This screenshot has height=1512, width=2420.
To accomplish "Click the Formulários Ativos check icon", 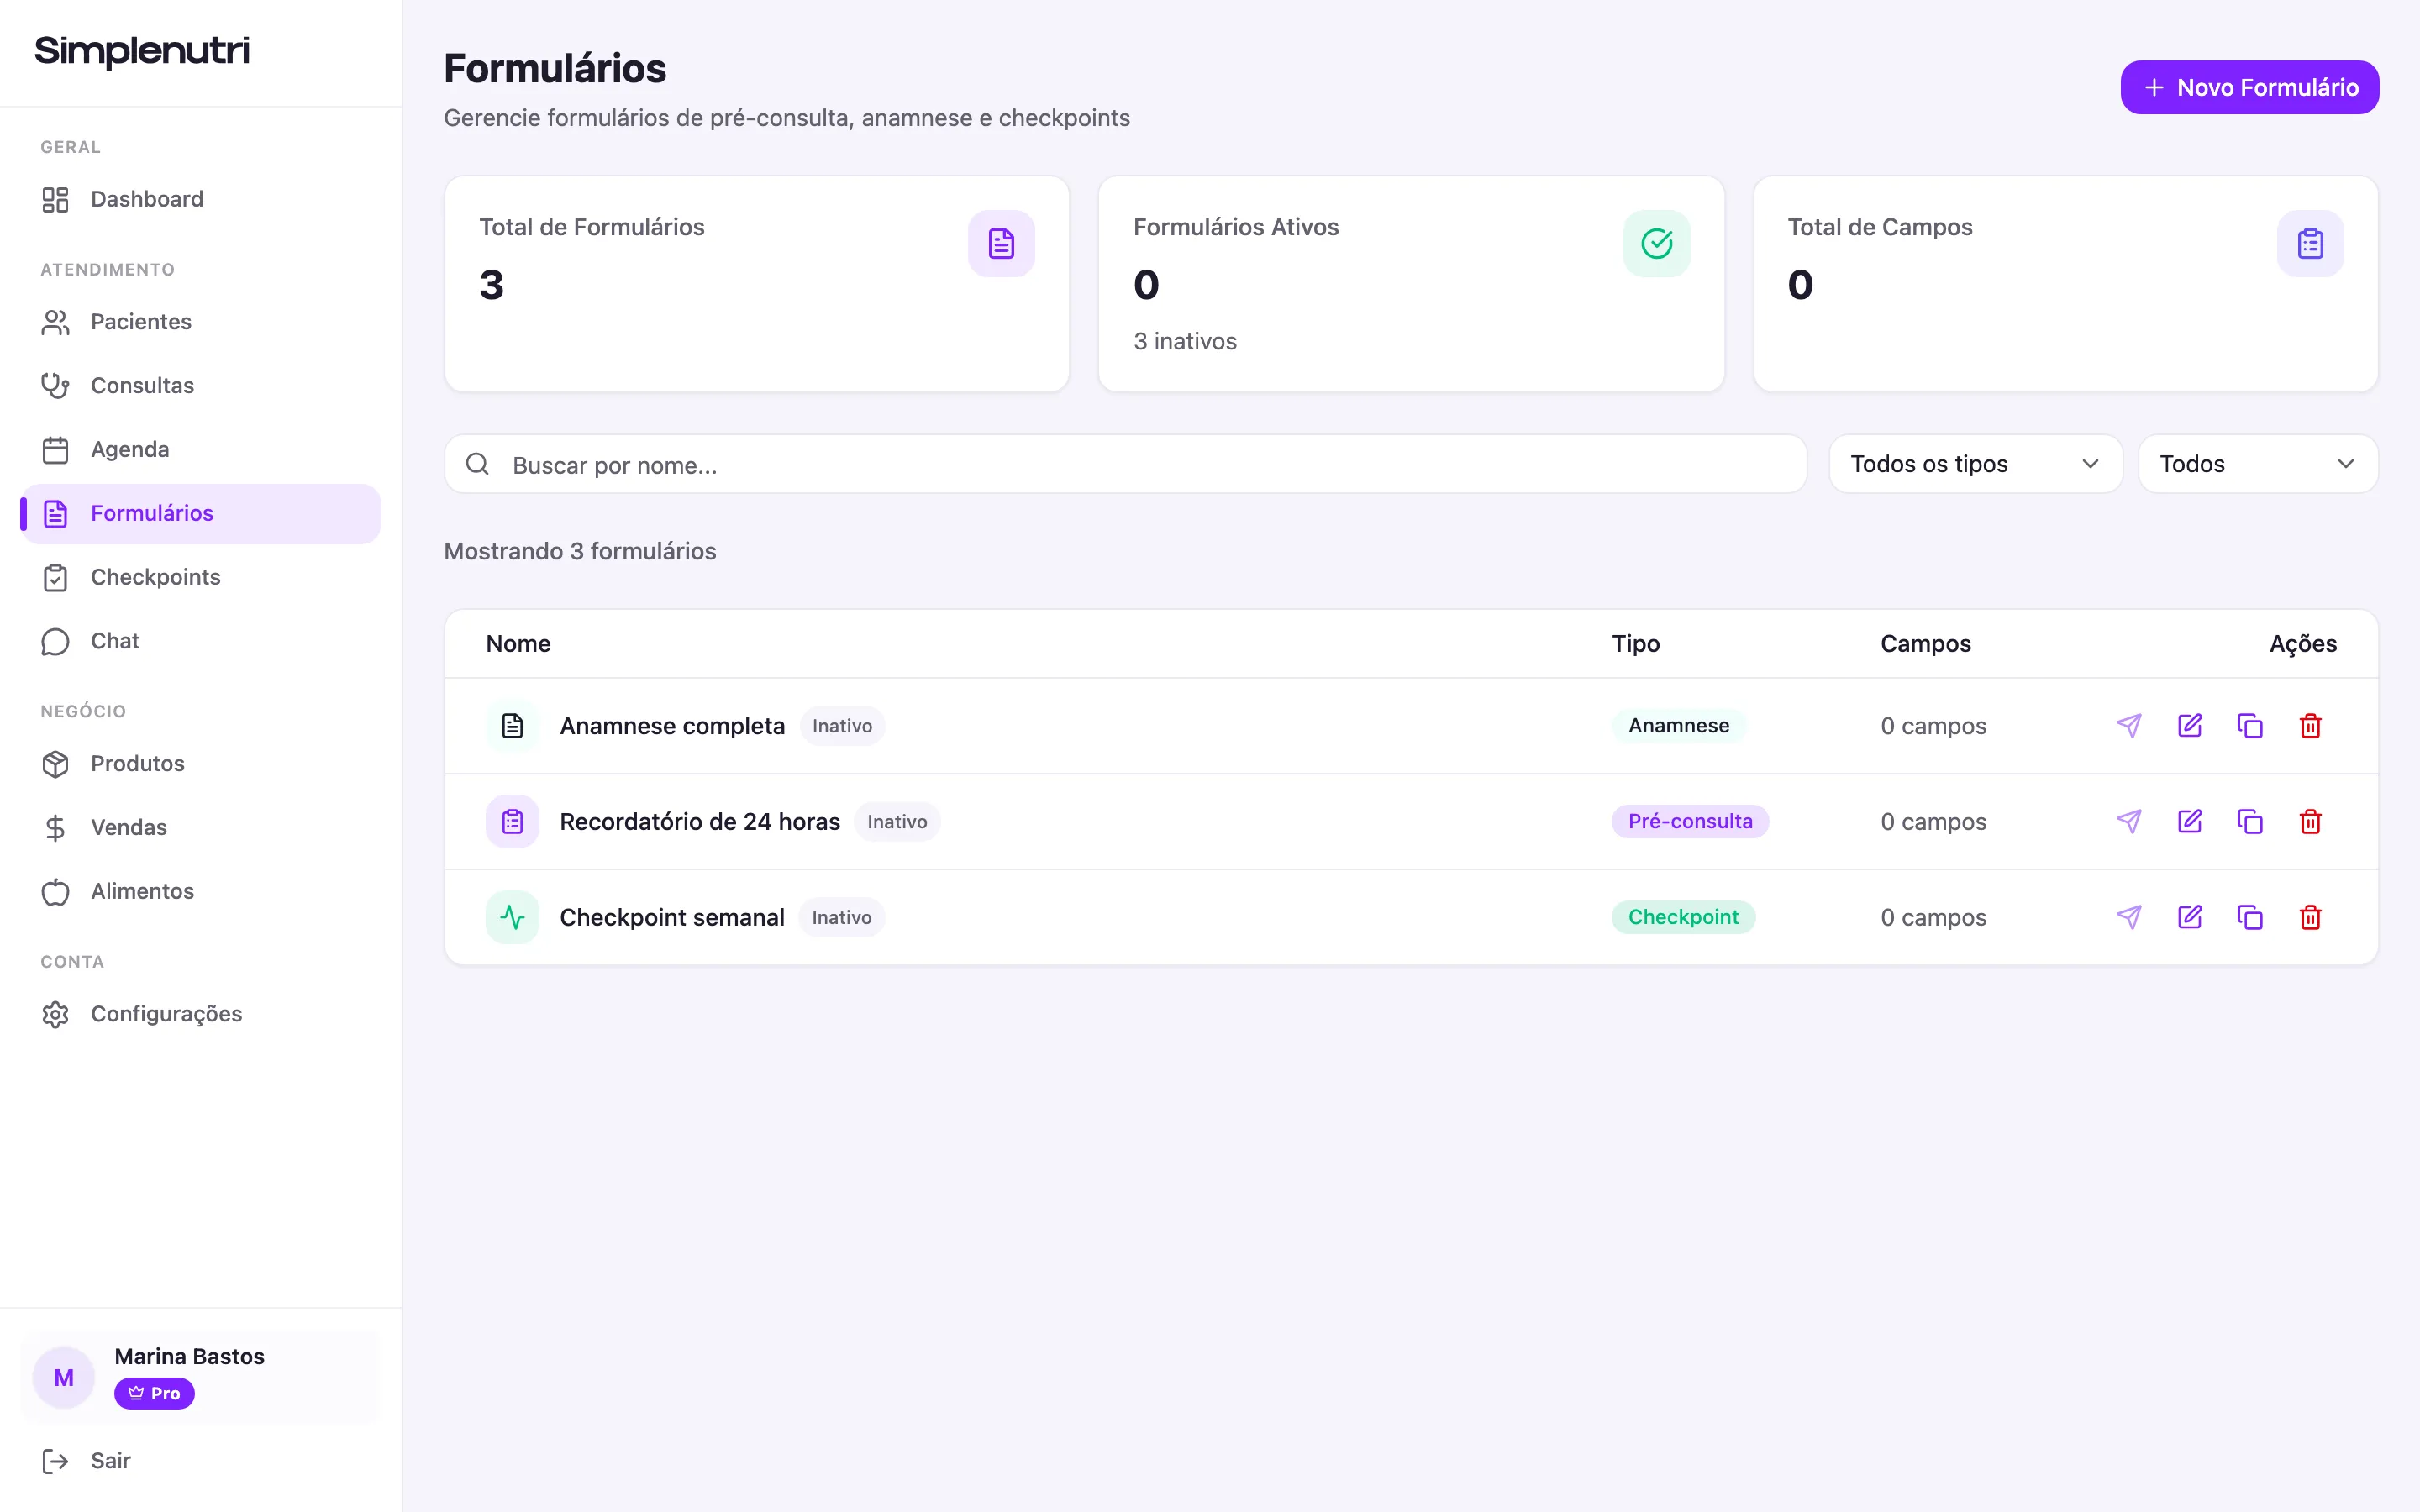I will 1656,243.
